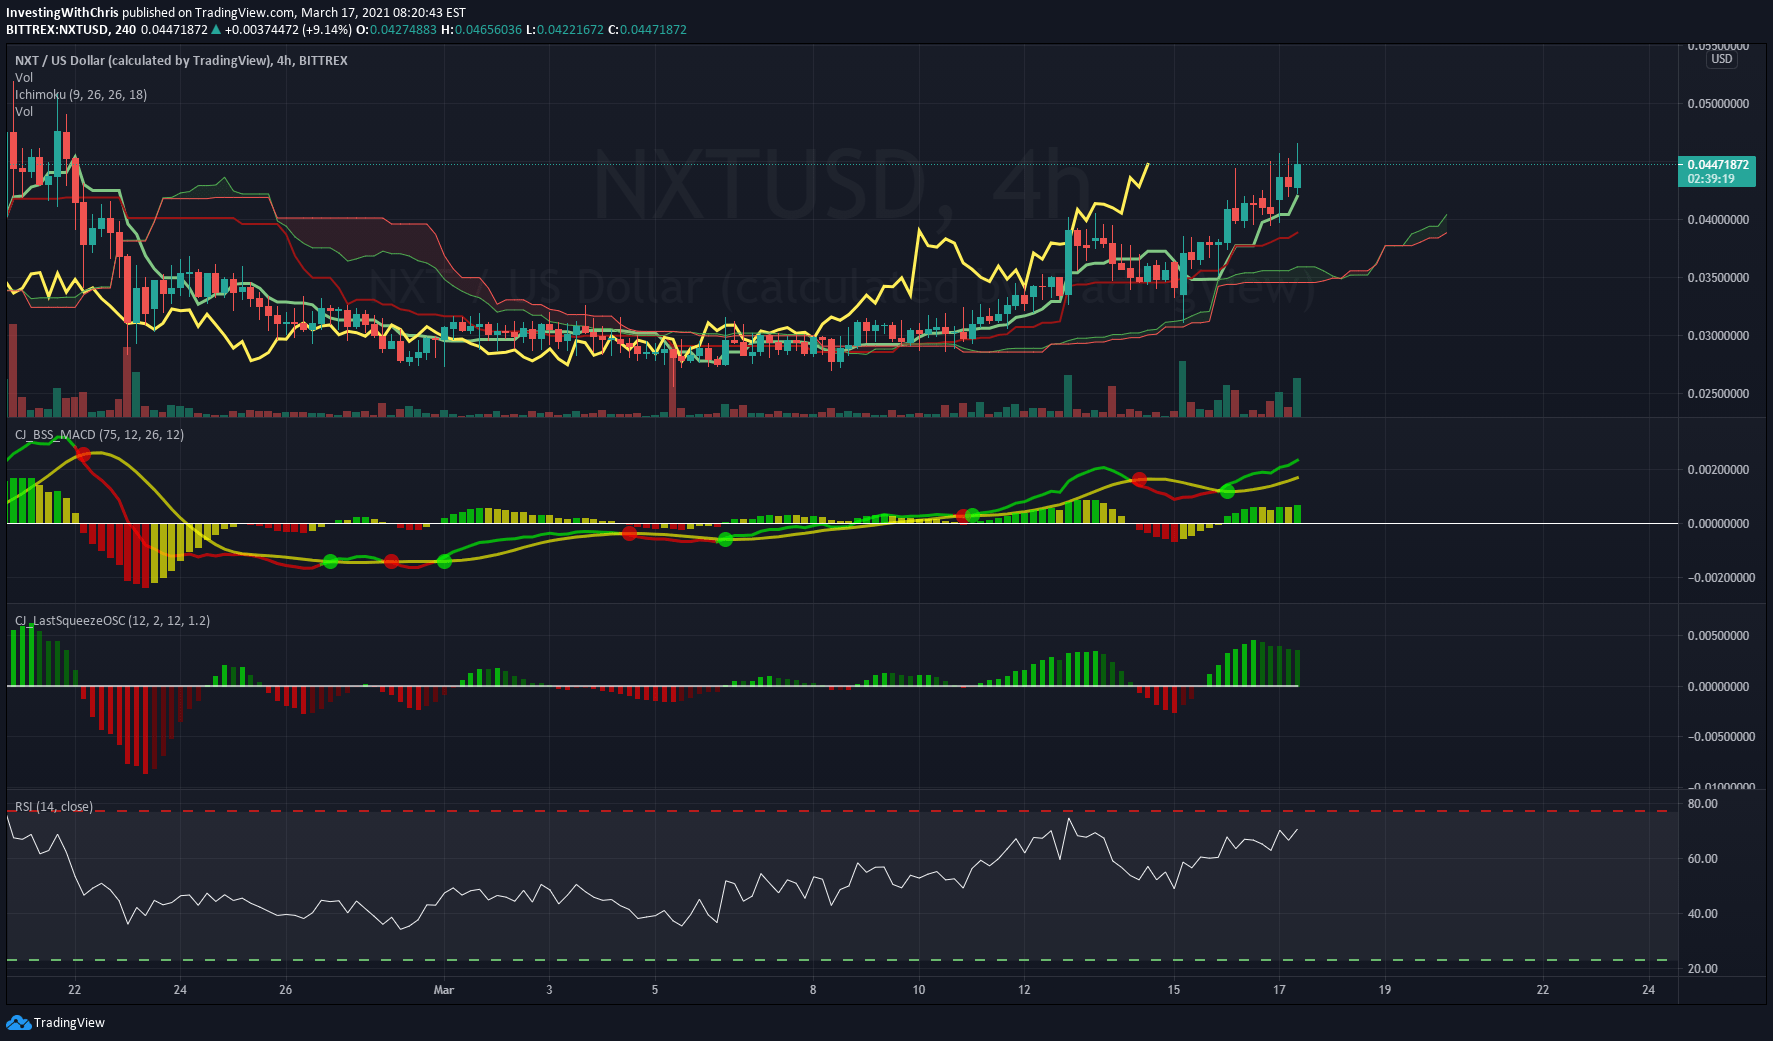Toggle the dashed RSI overbought level line
Image resolution: width=1773 pixels, height=1041 pixels.
(x=800, y=813)
